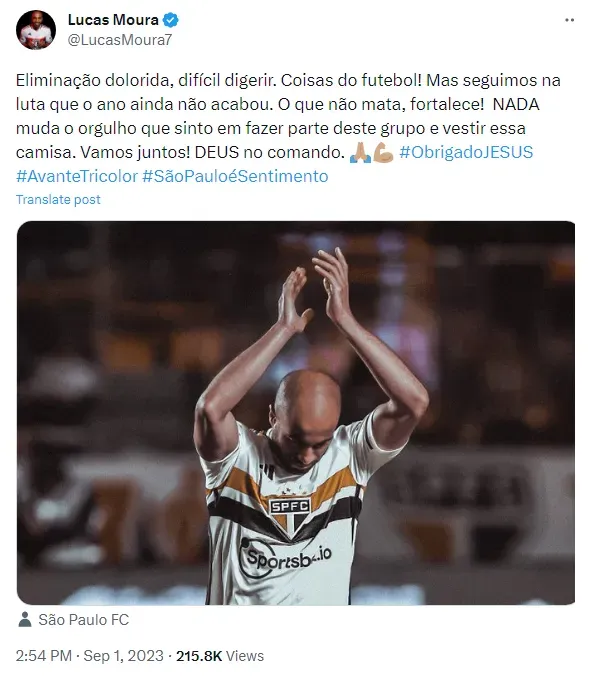Click the praying hands emoji
Viewport: 600px width, 681px height.
pos(360,152)
